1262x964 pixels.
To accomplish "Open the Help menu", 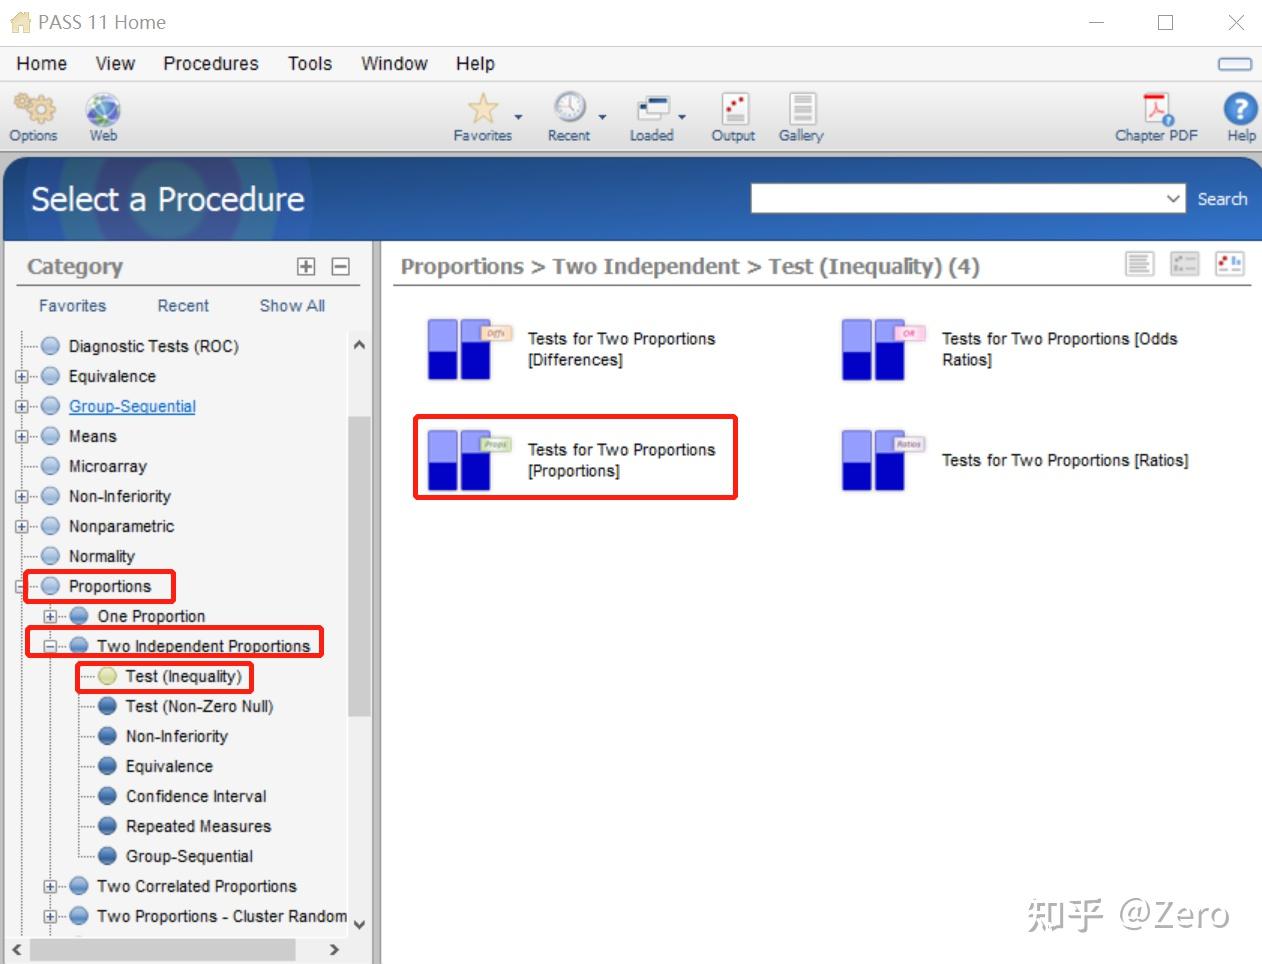I will [x=475, y=64].
